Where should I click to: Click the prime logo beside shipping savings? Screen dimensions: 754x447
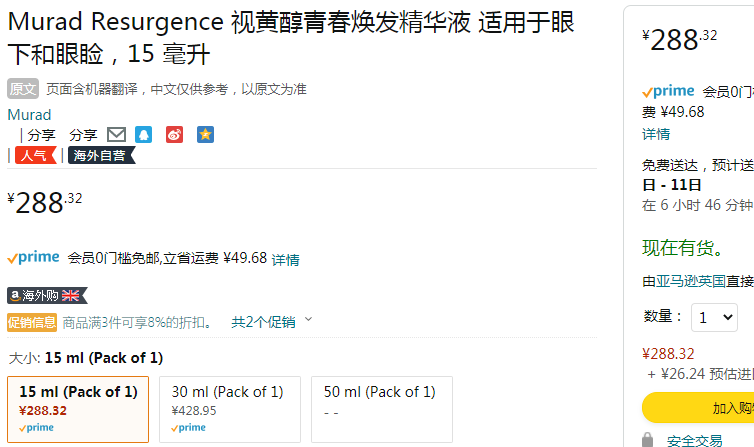click(x=34, y=258)
